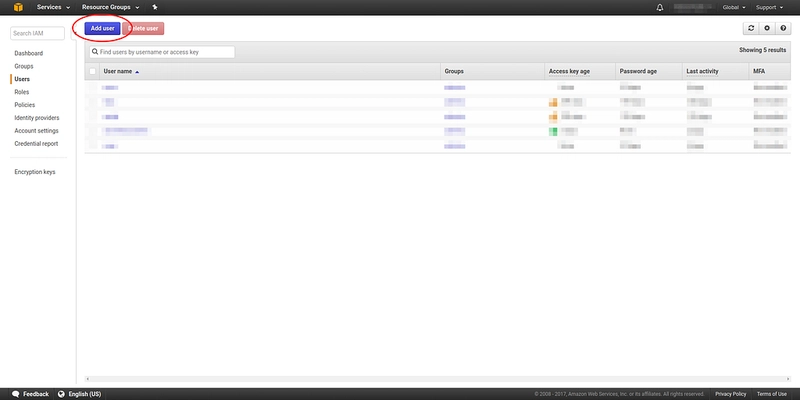
Task: Open the notifications bell
Action: (659, 7)
